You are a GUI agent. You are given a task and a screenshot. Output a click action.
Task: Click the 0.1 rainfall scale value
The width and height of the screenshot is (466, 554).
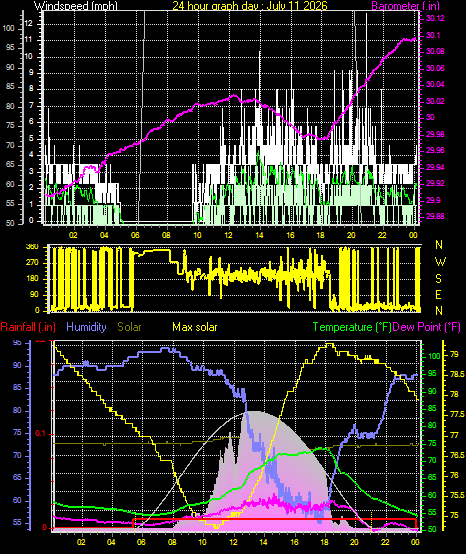pyautogui.click(x=41, y=434)
